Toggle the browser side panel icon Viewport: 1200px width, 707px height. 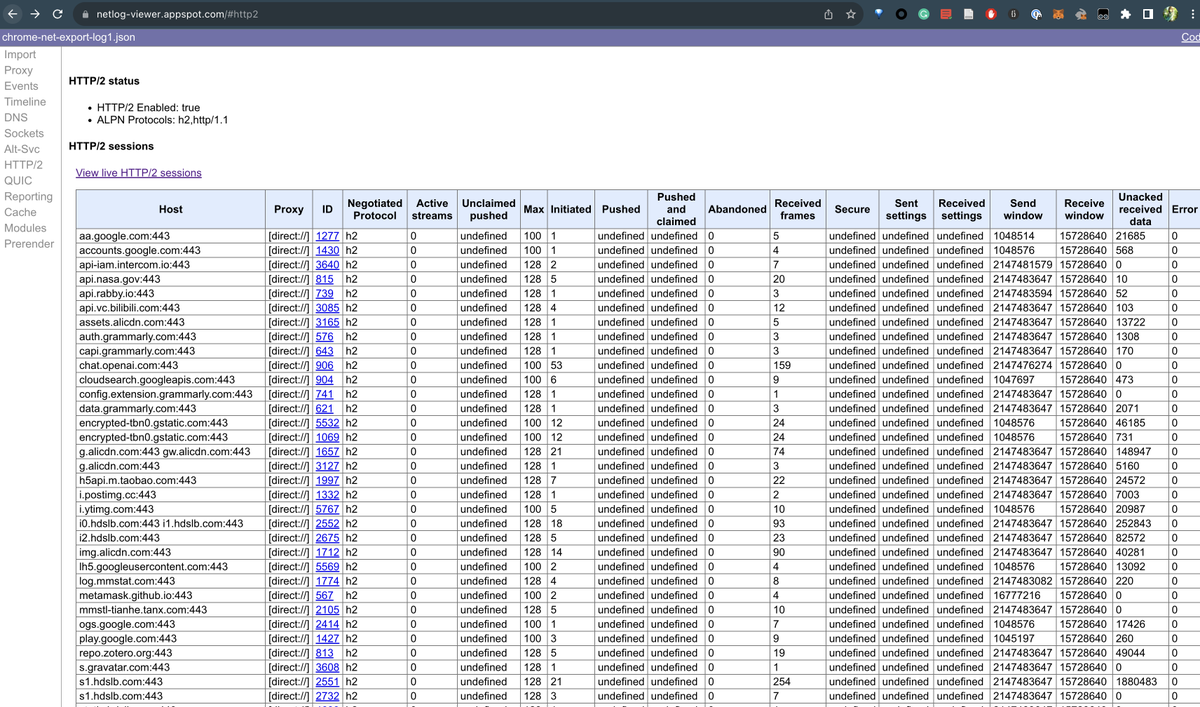point(1147,14)
